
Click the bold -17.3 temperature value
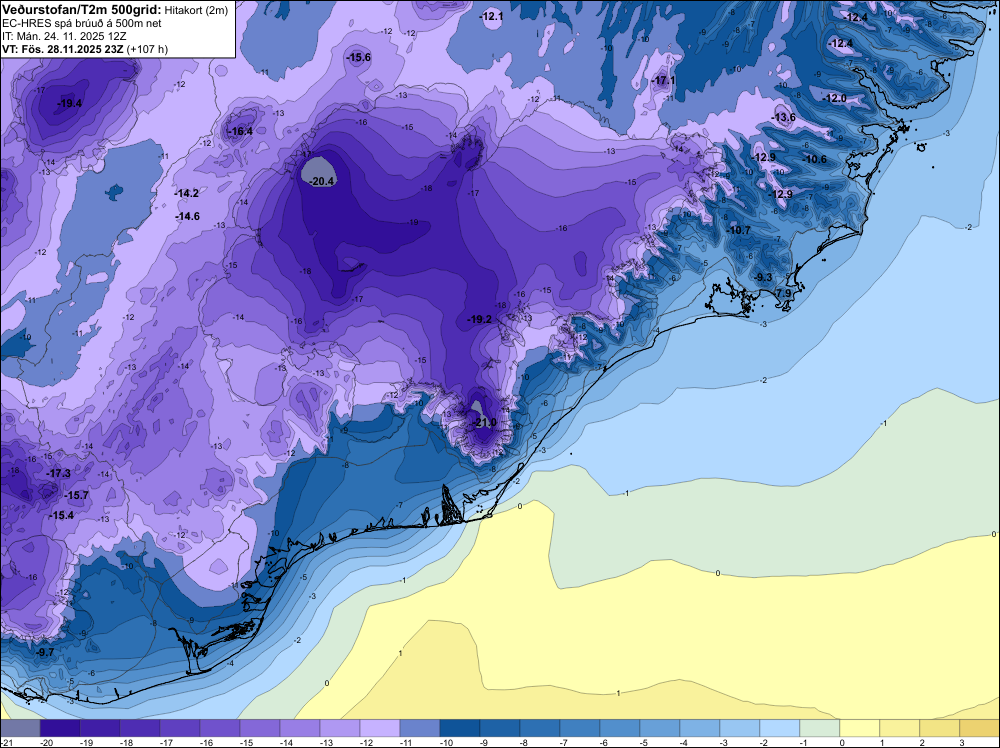(59, 473)
